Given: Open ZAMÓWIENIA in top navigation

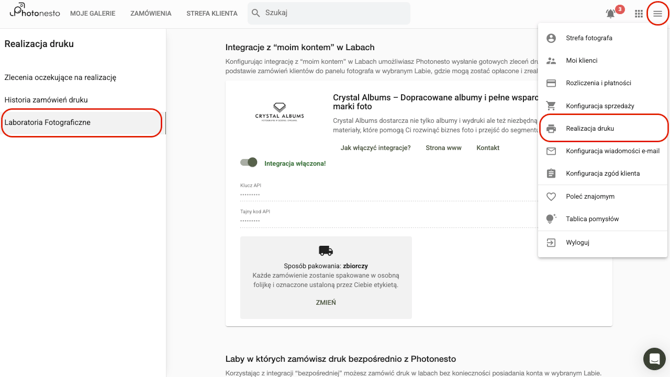Looking at the screenshot, I should point(151,13).
